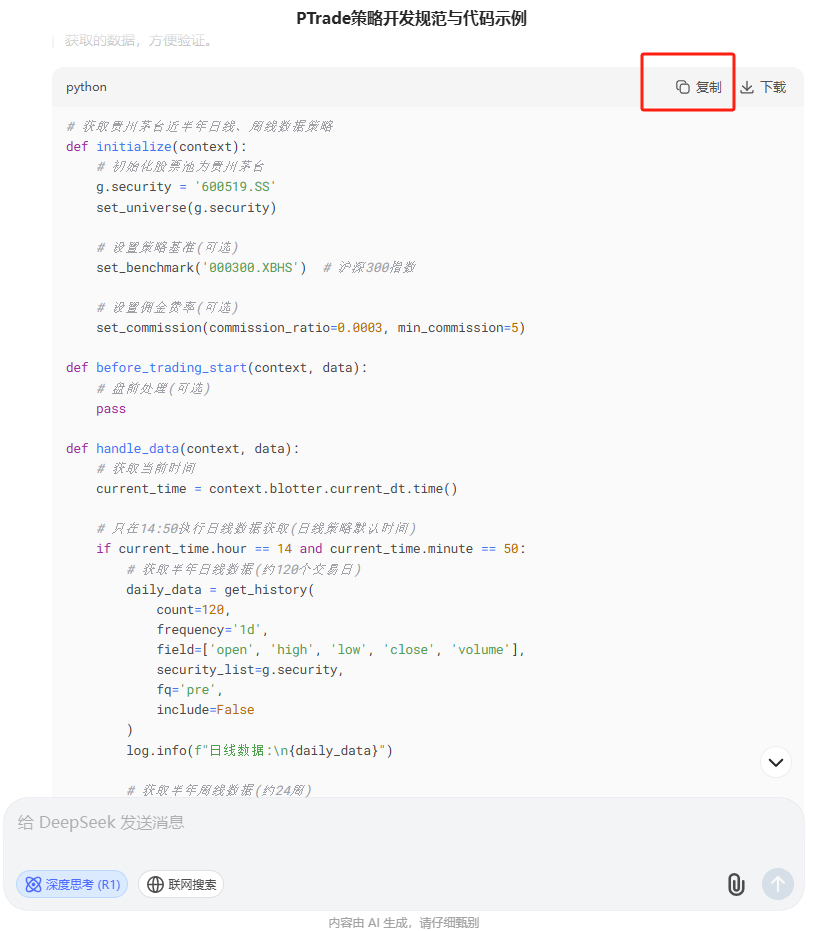830x931 pixels.
Task: Click the log.info 日线数据 line
Action: point(259,751)
